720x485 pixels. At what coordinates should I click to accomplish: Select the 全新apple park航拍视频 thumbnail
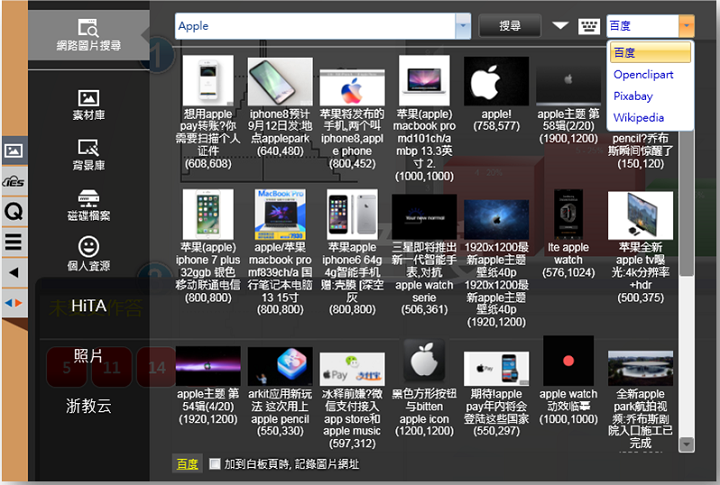click(641, 368)
